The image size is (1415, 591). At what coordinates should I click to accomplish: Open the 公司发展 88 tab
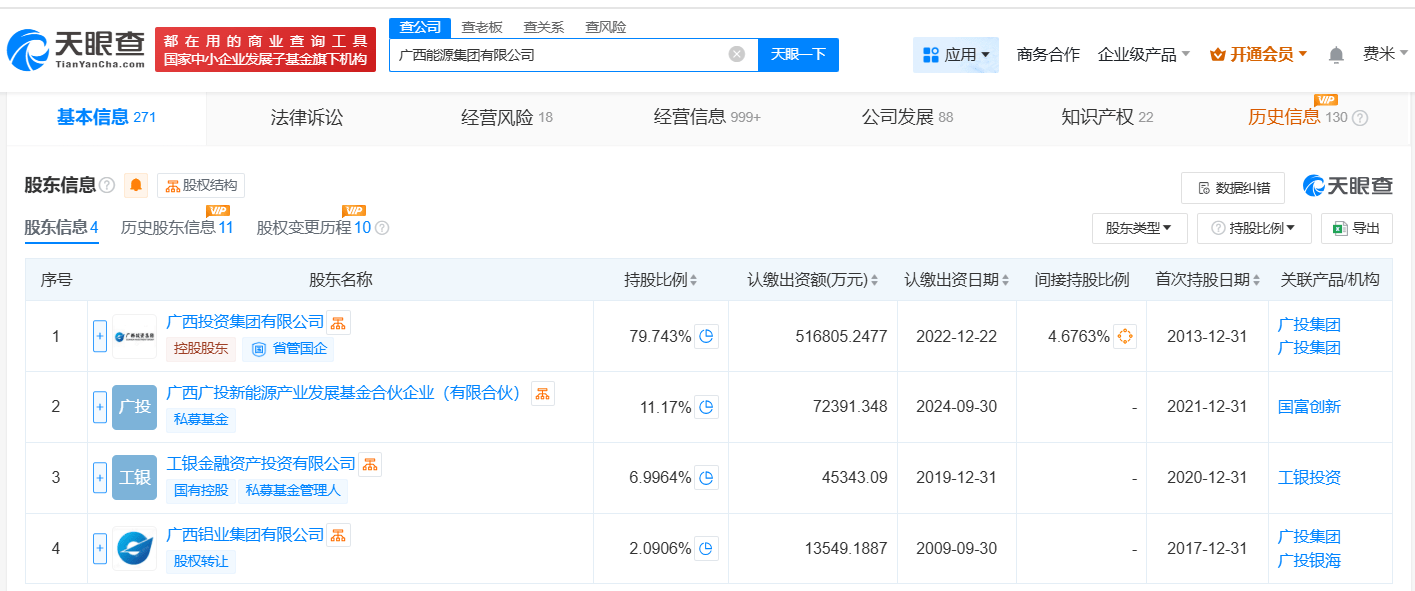coord(907,118)
